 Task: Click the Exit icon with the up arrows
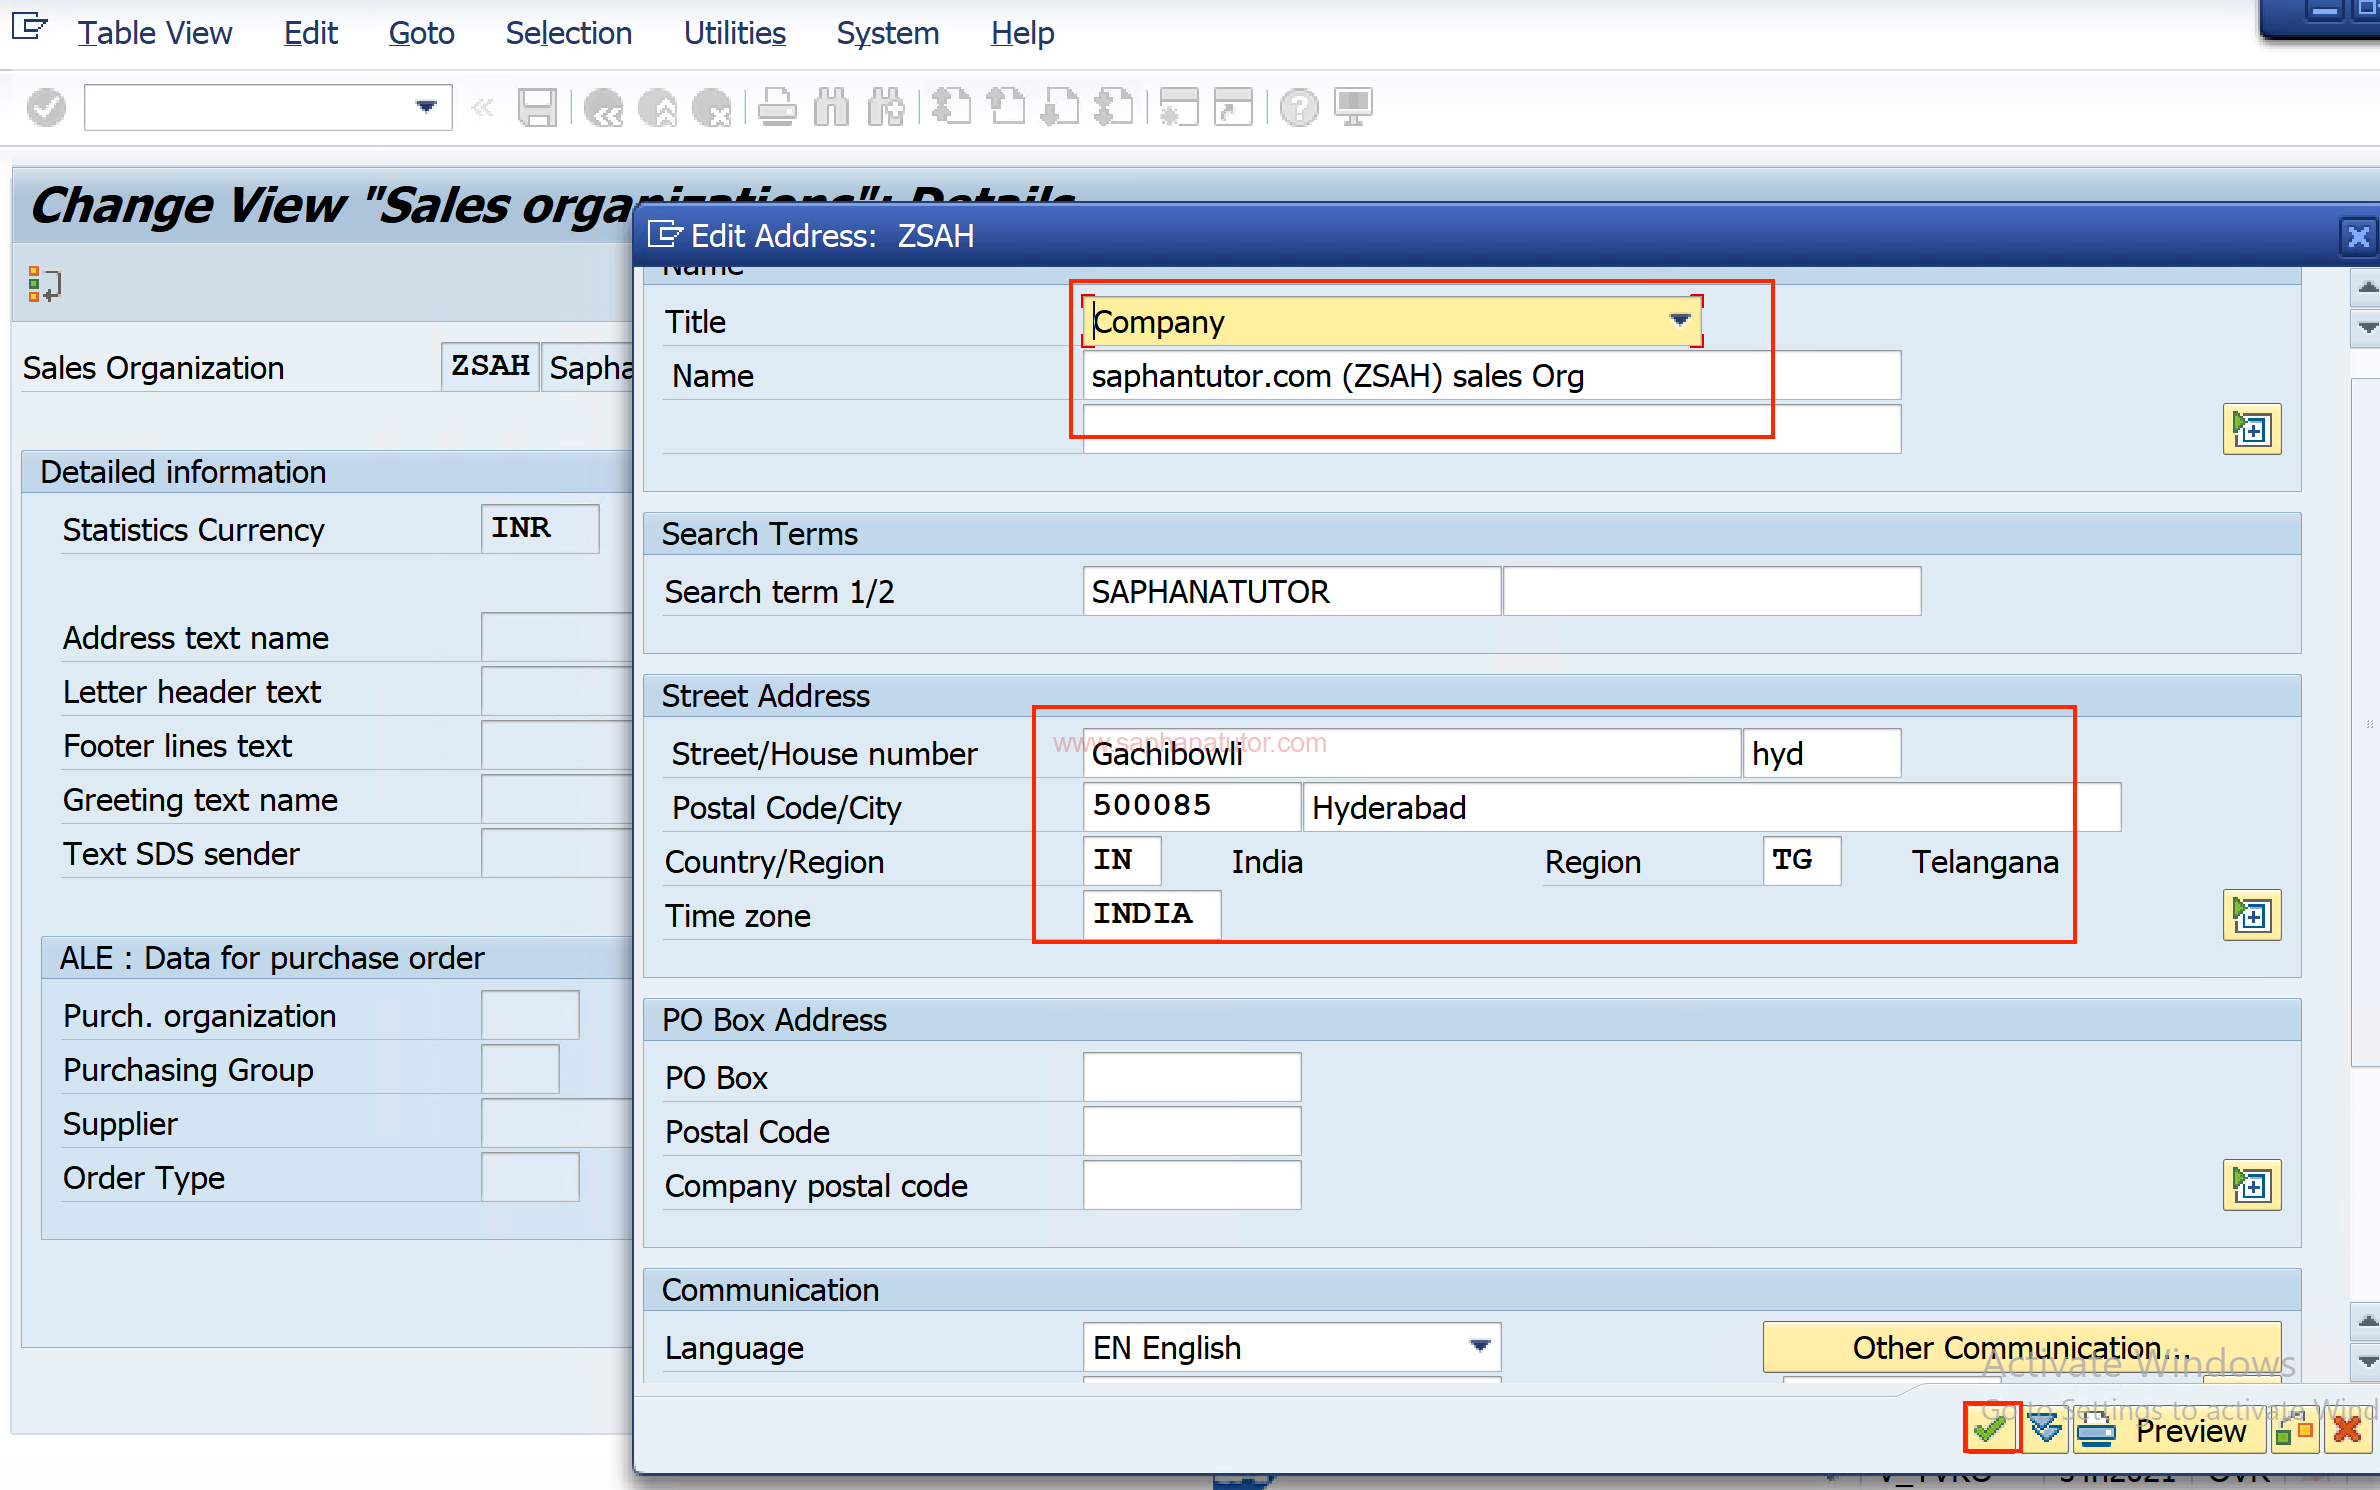tap(657, 107)
